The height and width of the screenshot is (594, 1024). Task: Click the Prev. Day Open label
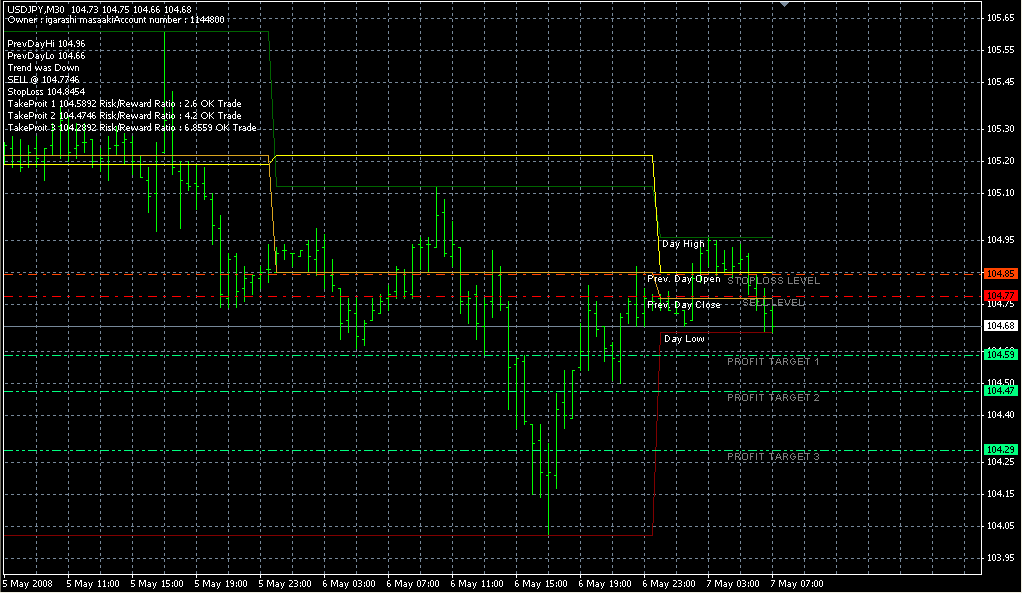[683, 279]
